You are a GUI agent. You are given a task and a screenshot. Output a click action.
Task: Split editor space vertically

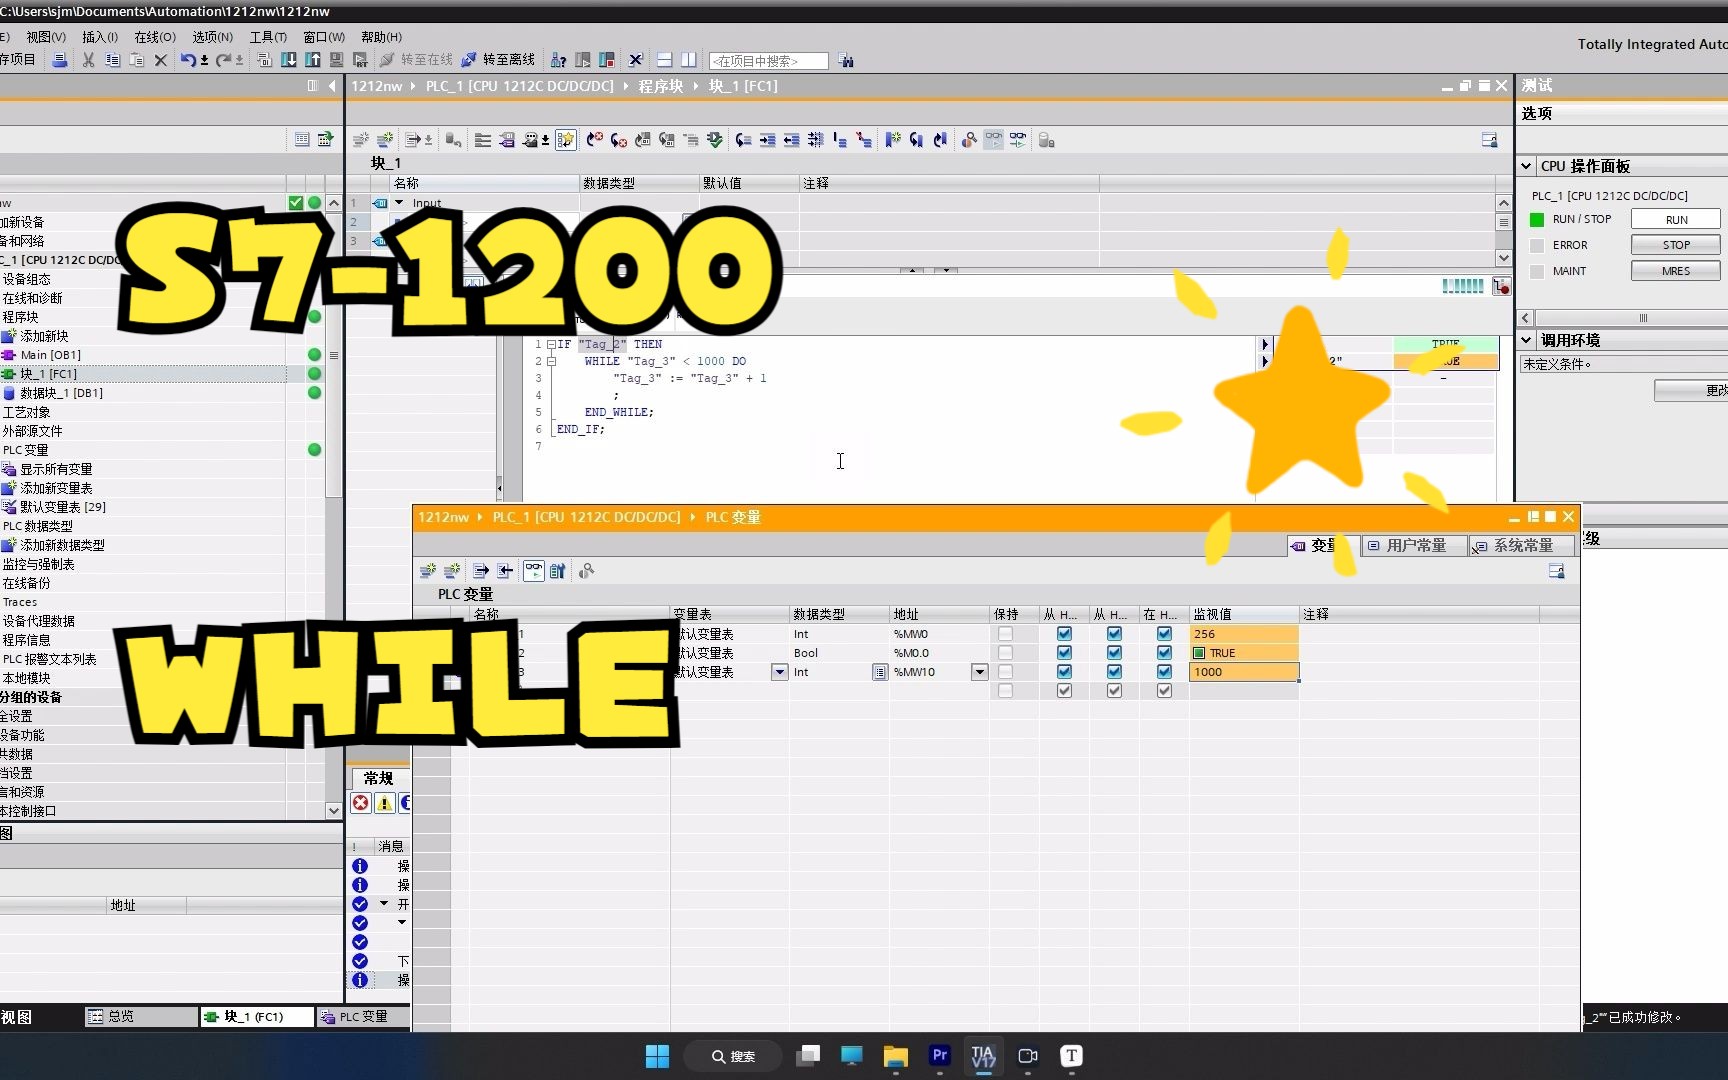pyautogui.click(x=688, y=60)
